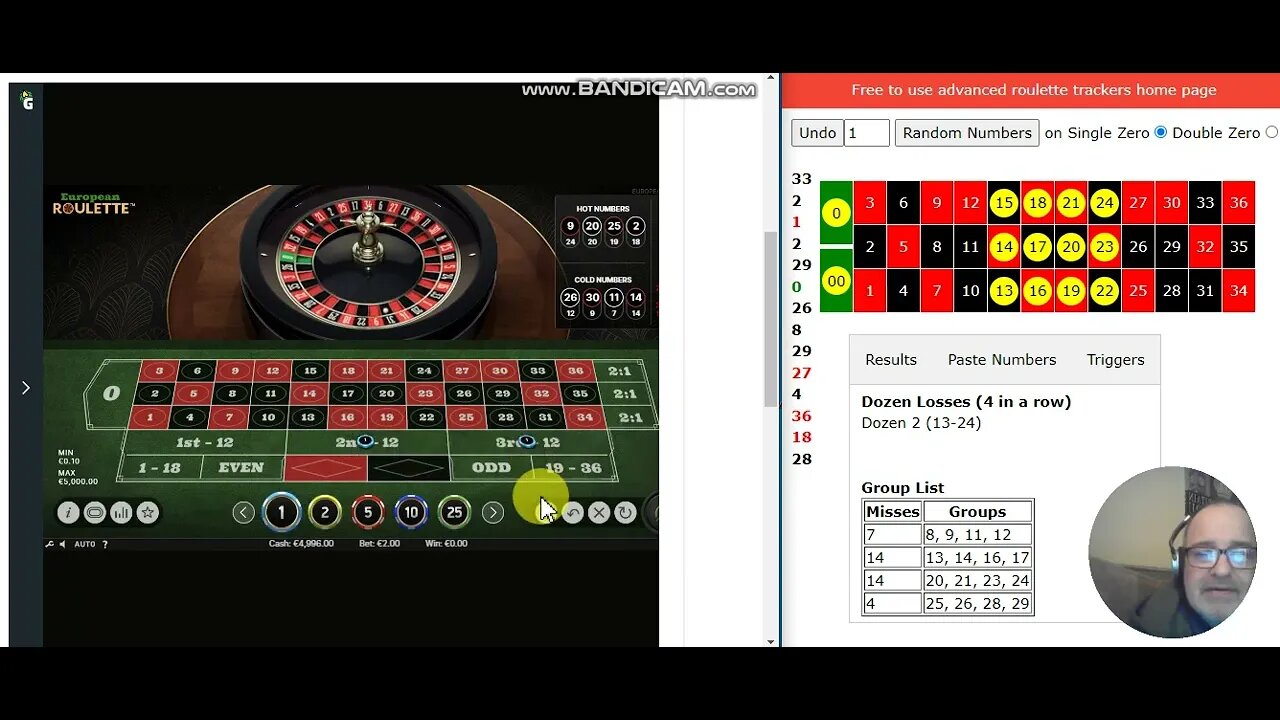The image size is (1280, 720).
Task: Bet on number 17 on the table
Action: pos(348,394)
